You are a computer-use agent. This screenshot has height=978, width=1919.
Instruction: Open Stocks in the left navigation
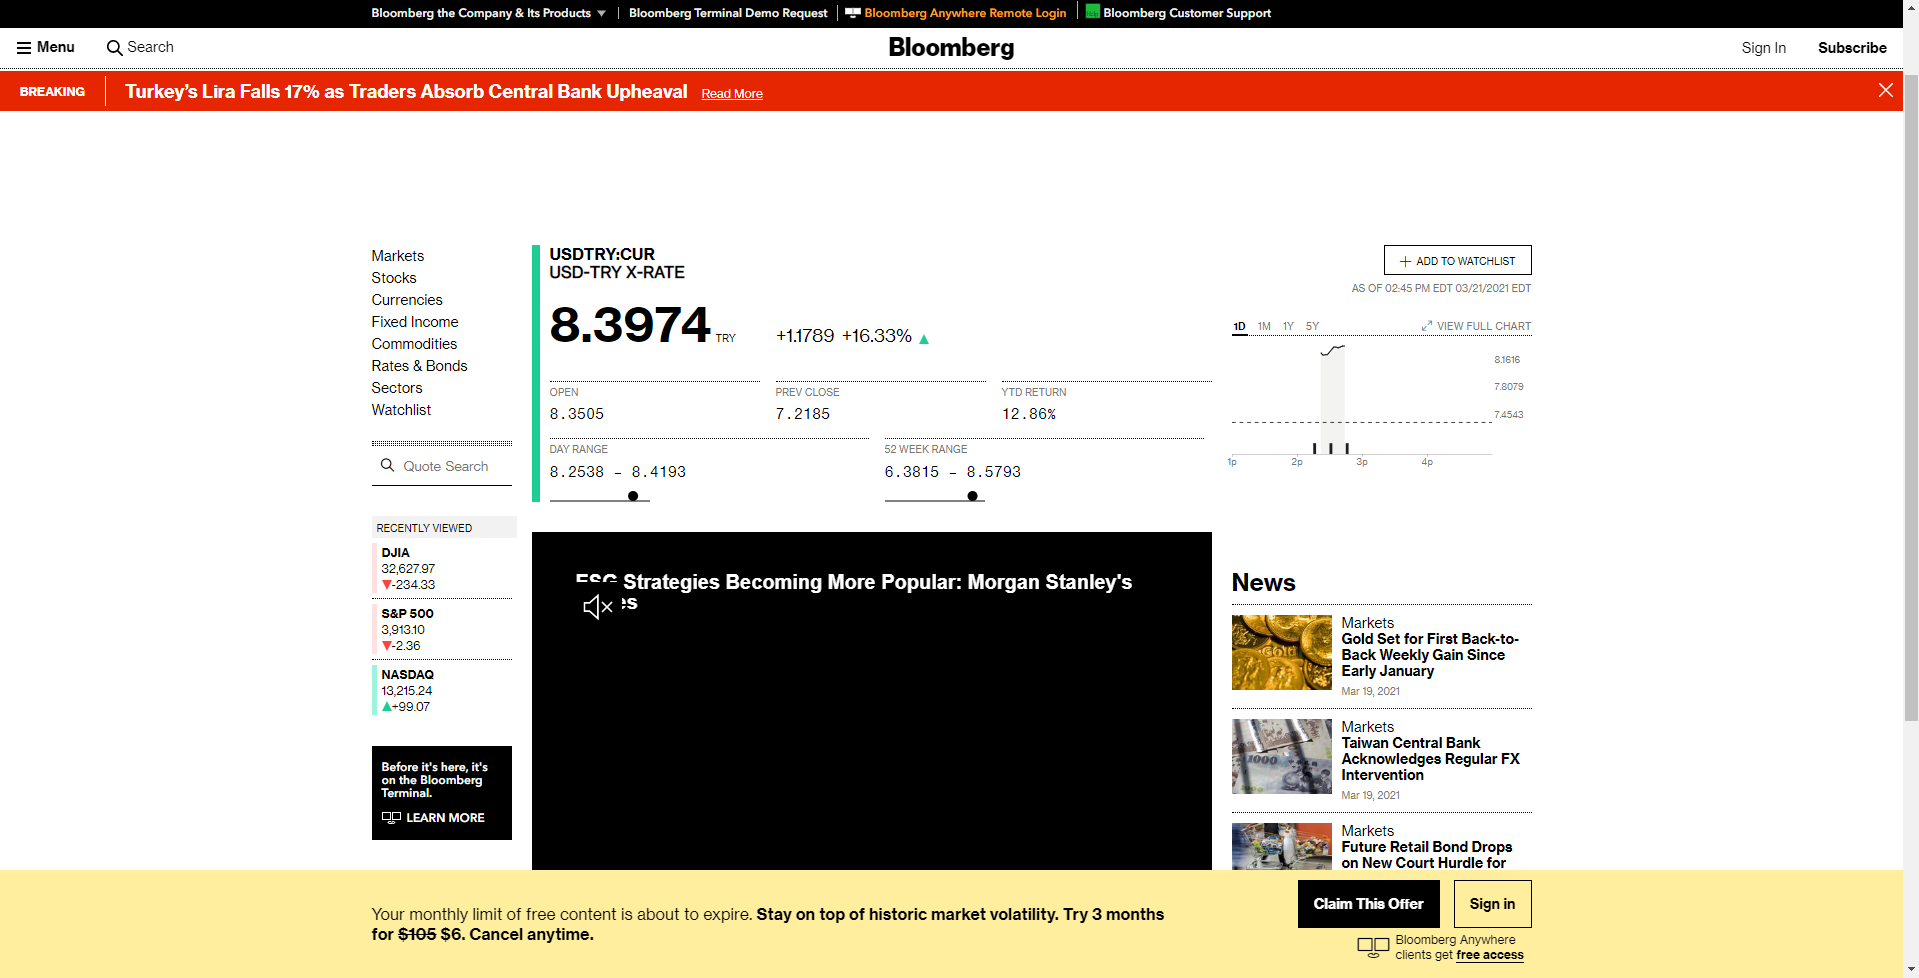pos(394,278)
